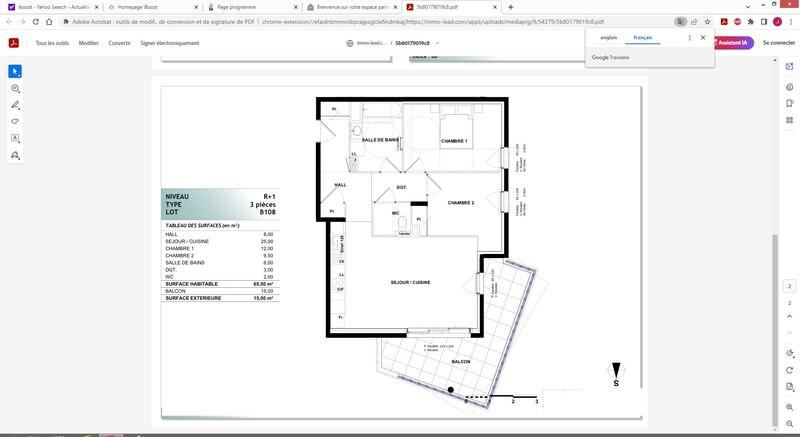Click the Se connecter link
The image size is (800, 437).
coord(778,43)
